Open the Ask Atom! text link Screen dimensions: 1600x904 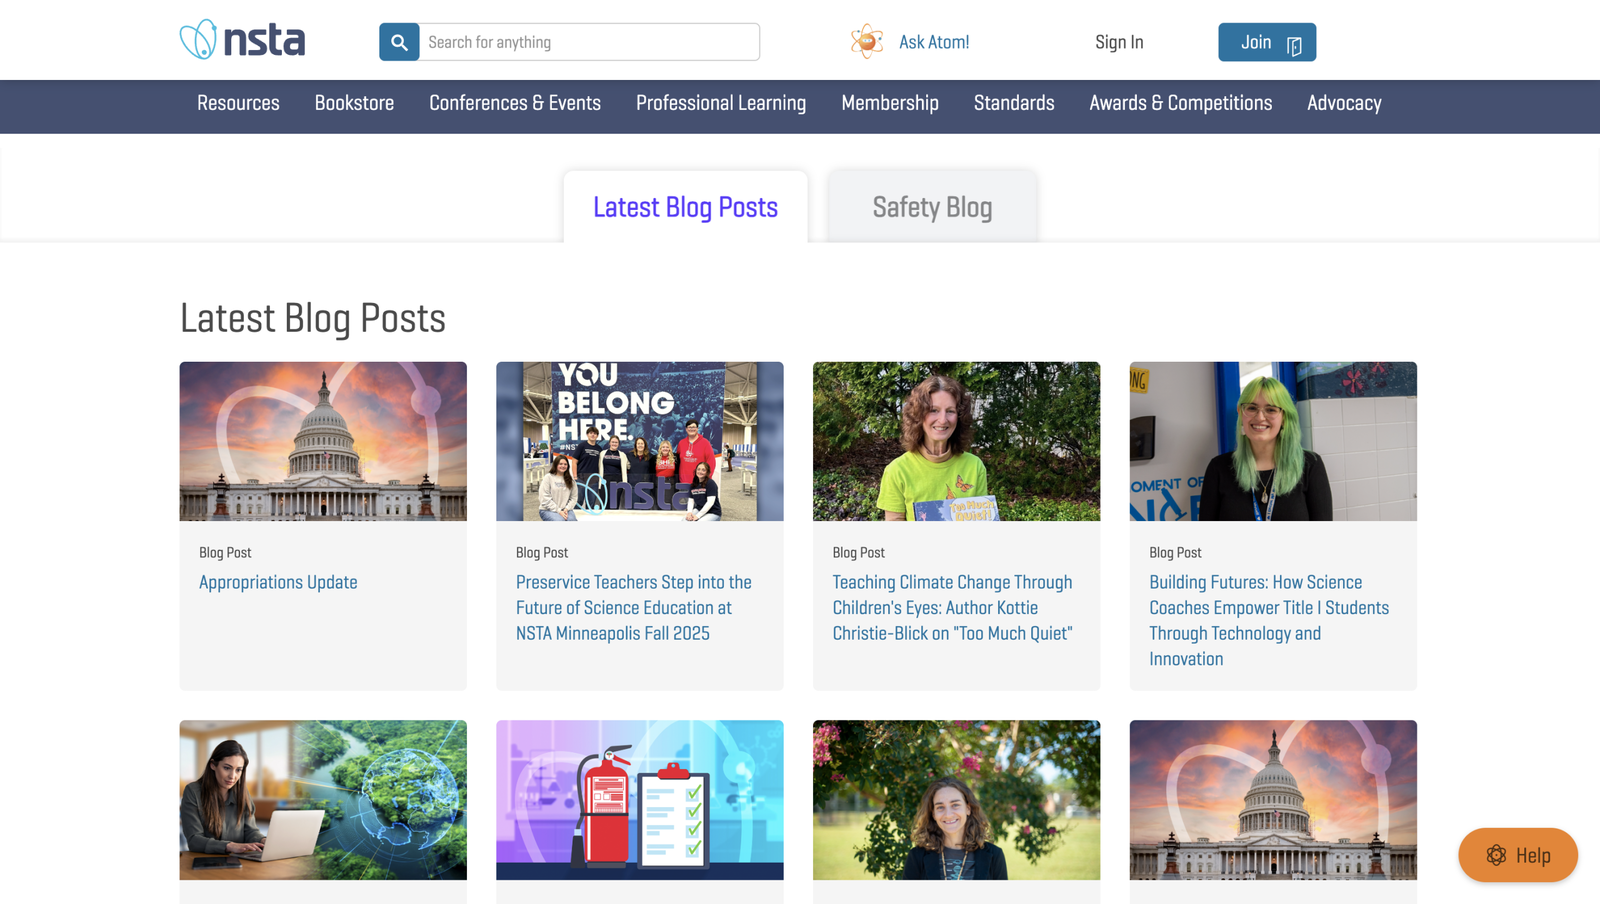933,42
